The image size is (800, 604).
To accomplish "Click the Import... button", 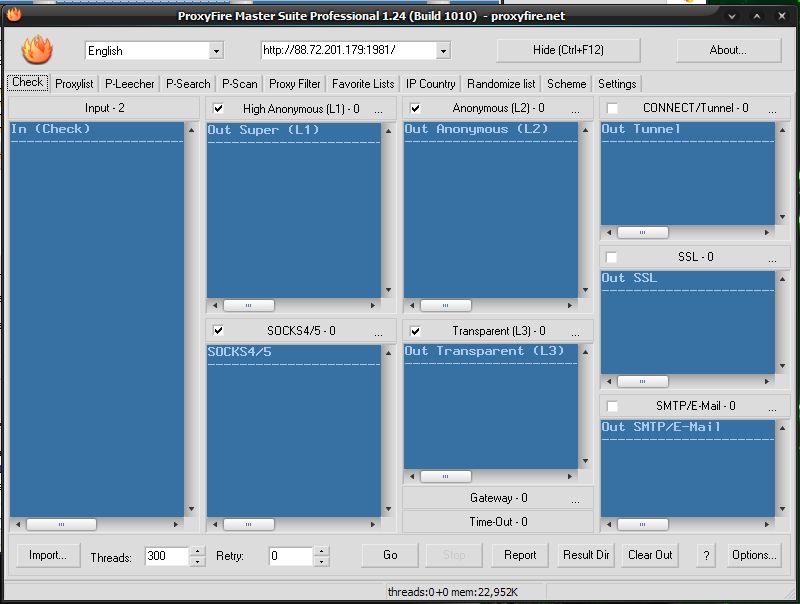I will pos(48,555).
